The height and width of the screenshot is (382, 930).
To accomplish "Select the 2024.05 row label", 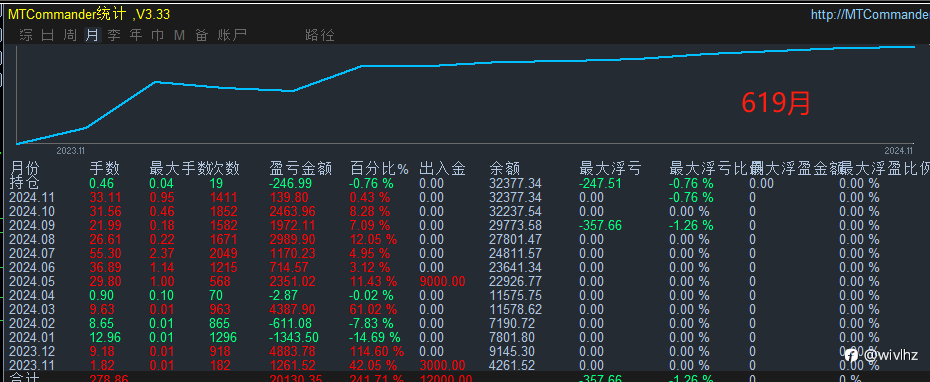I will point(32,282).
